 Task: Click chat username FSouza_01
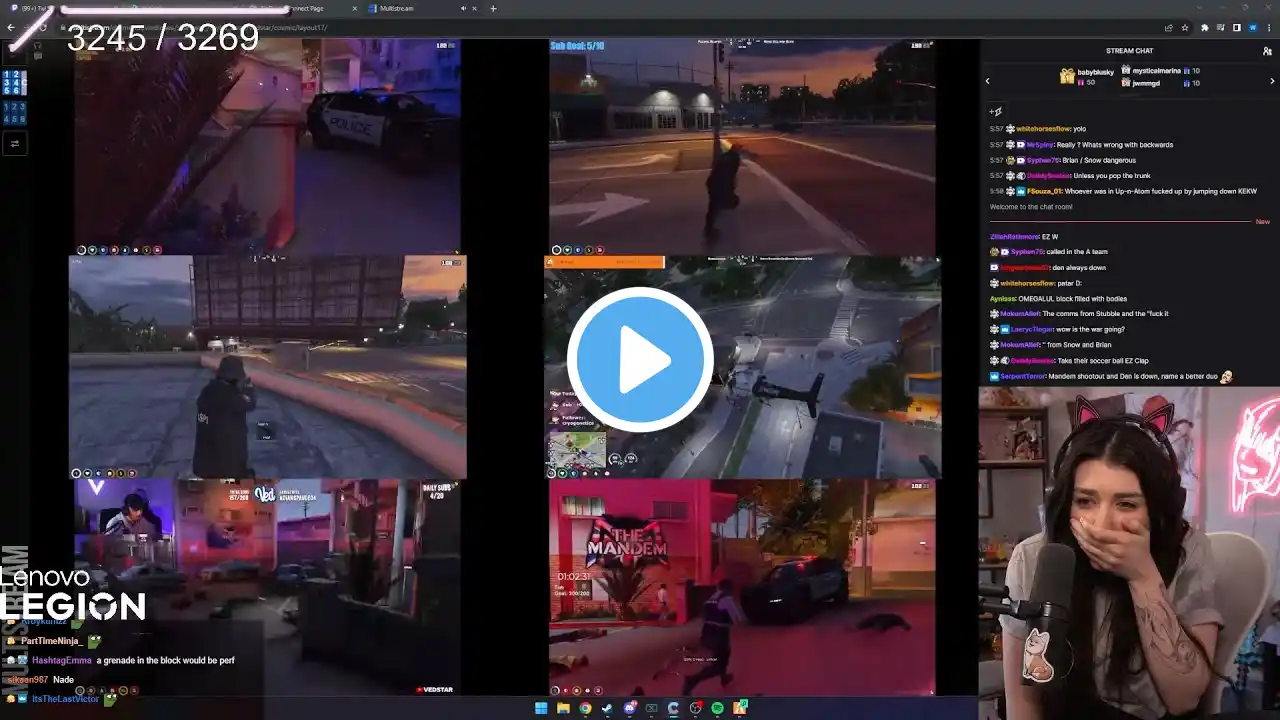[x=1044, y=191]
